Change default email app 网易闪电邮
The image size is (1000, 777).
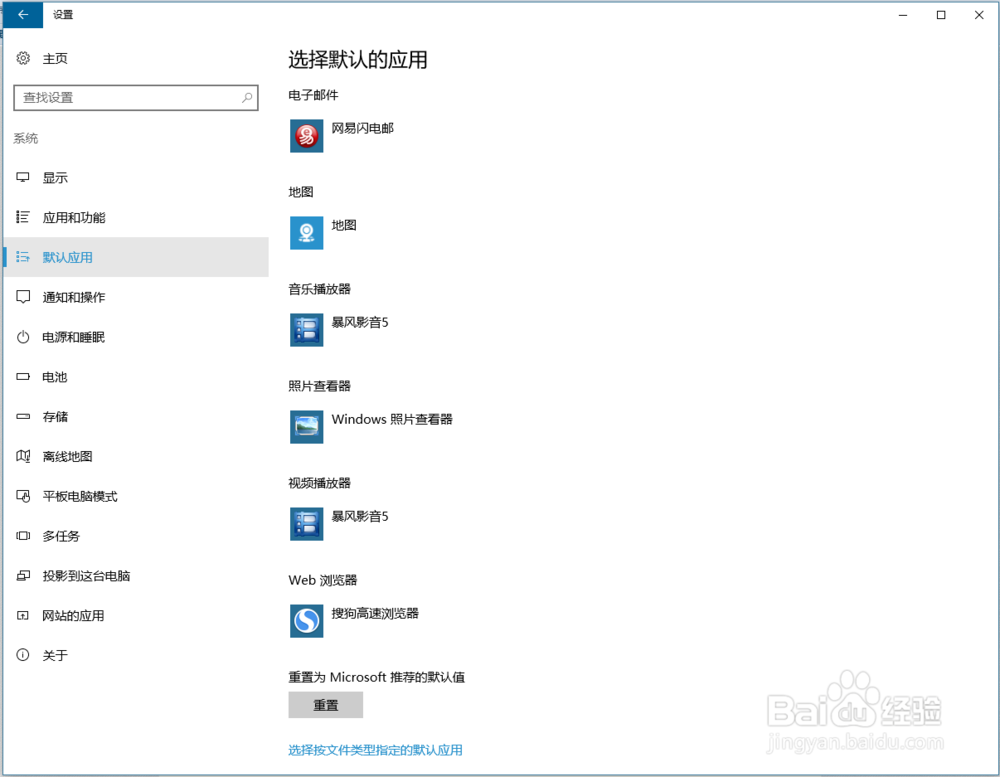coord(363,128)
